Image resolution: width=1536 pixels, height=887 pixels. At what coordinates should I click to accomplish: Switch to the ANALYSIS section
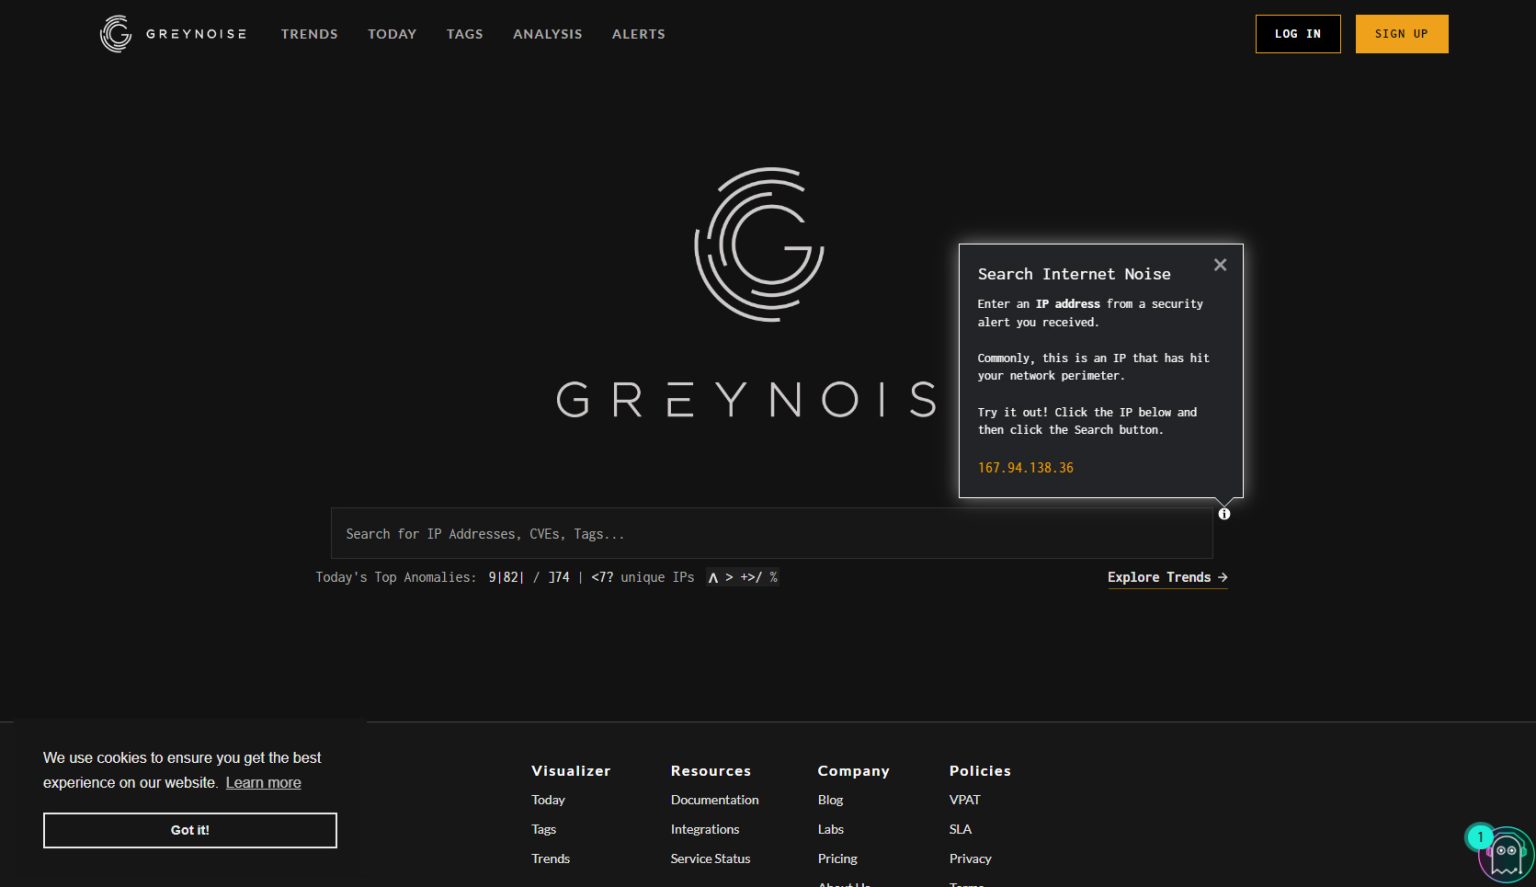click(x=547, y=33)
